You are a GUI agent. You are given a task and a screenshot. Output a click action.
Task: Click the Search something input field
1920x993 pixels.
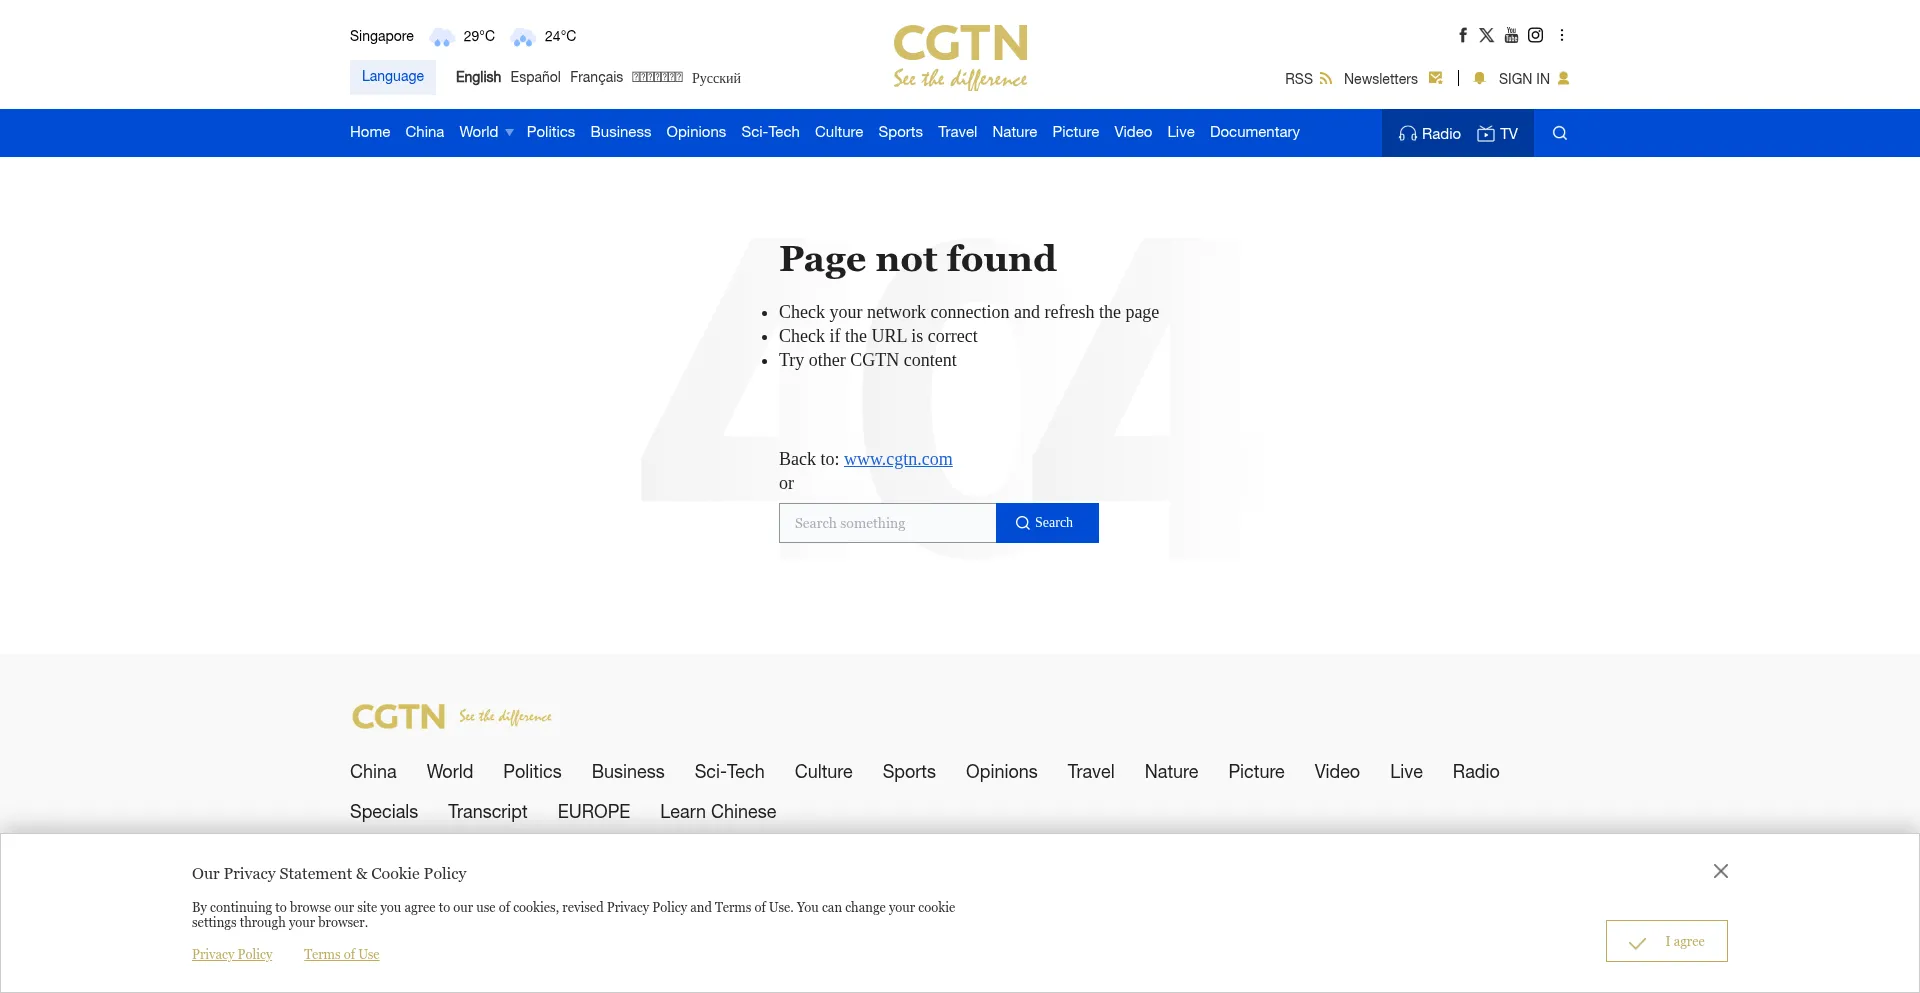887,523
